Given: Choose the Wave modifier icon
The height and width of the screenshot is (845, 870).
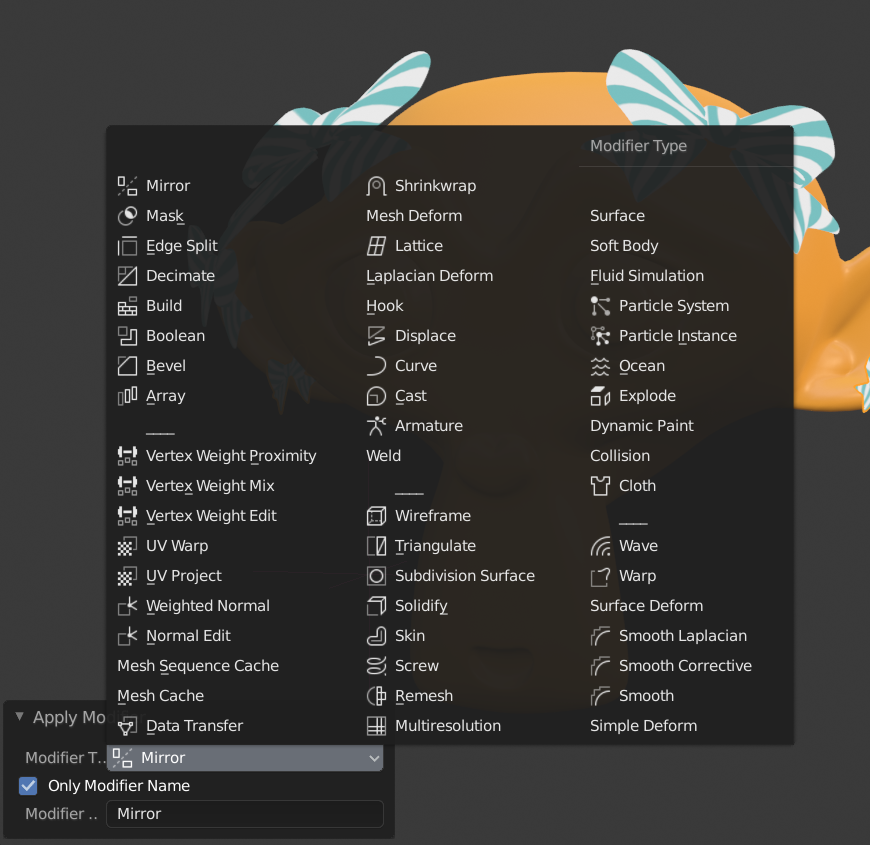Looking at the screenshot, I should 600,545.
